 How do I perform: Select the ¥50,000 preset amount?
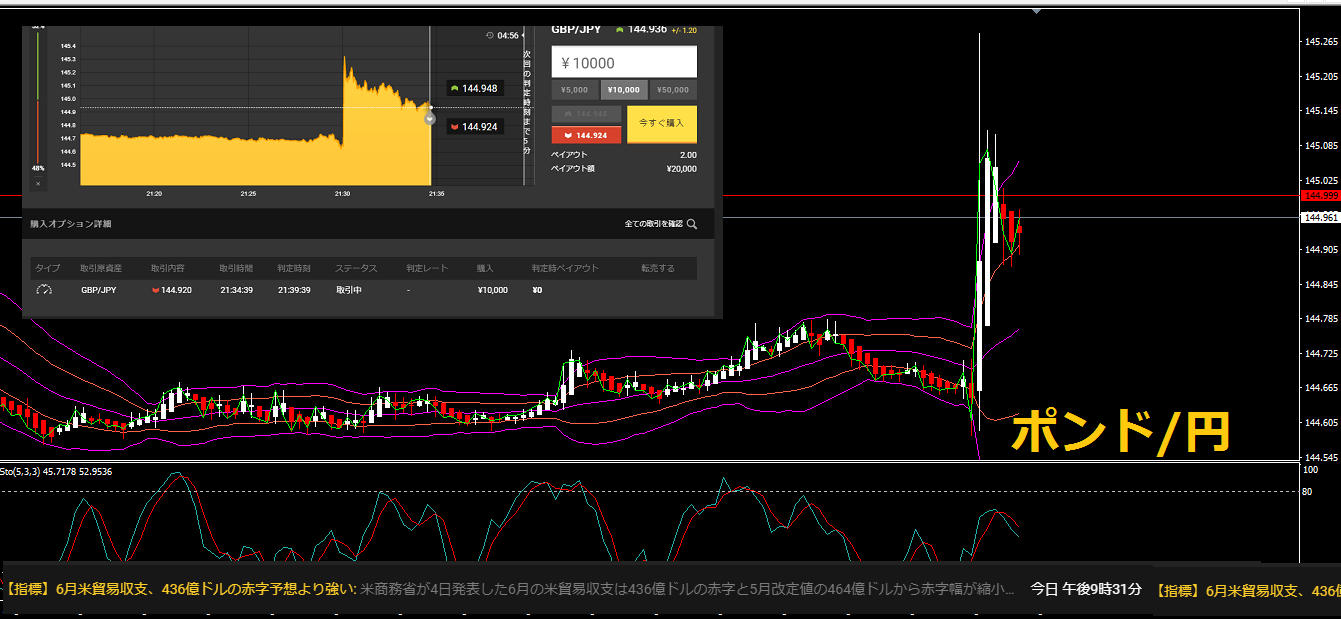(x=673, y=90)
